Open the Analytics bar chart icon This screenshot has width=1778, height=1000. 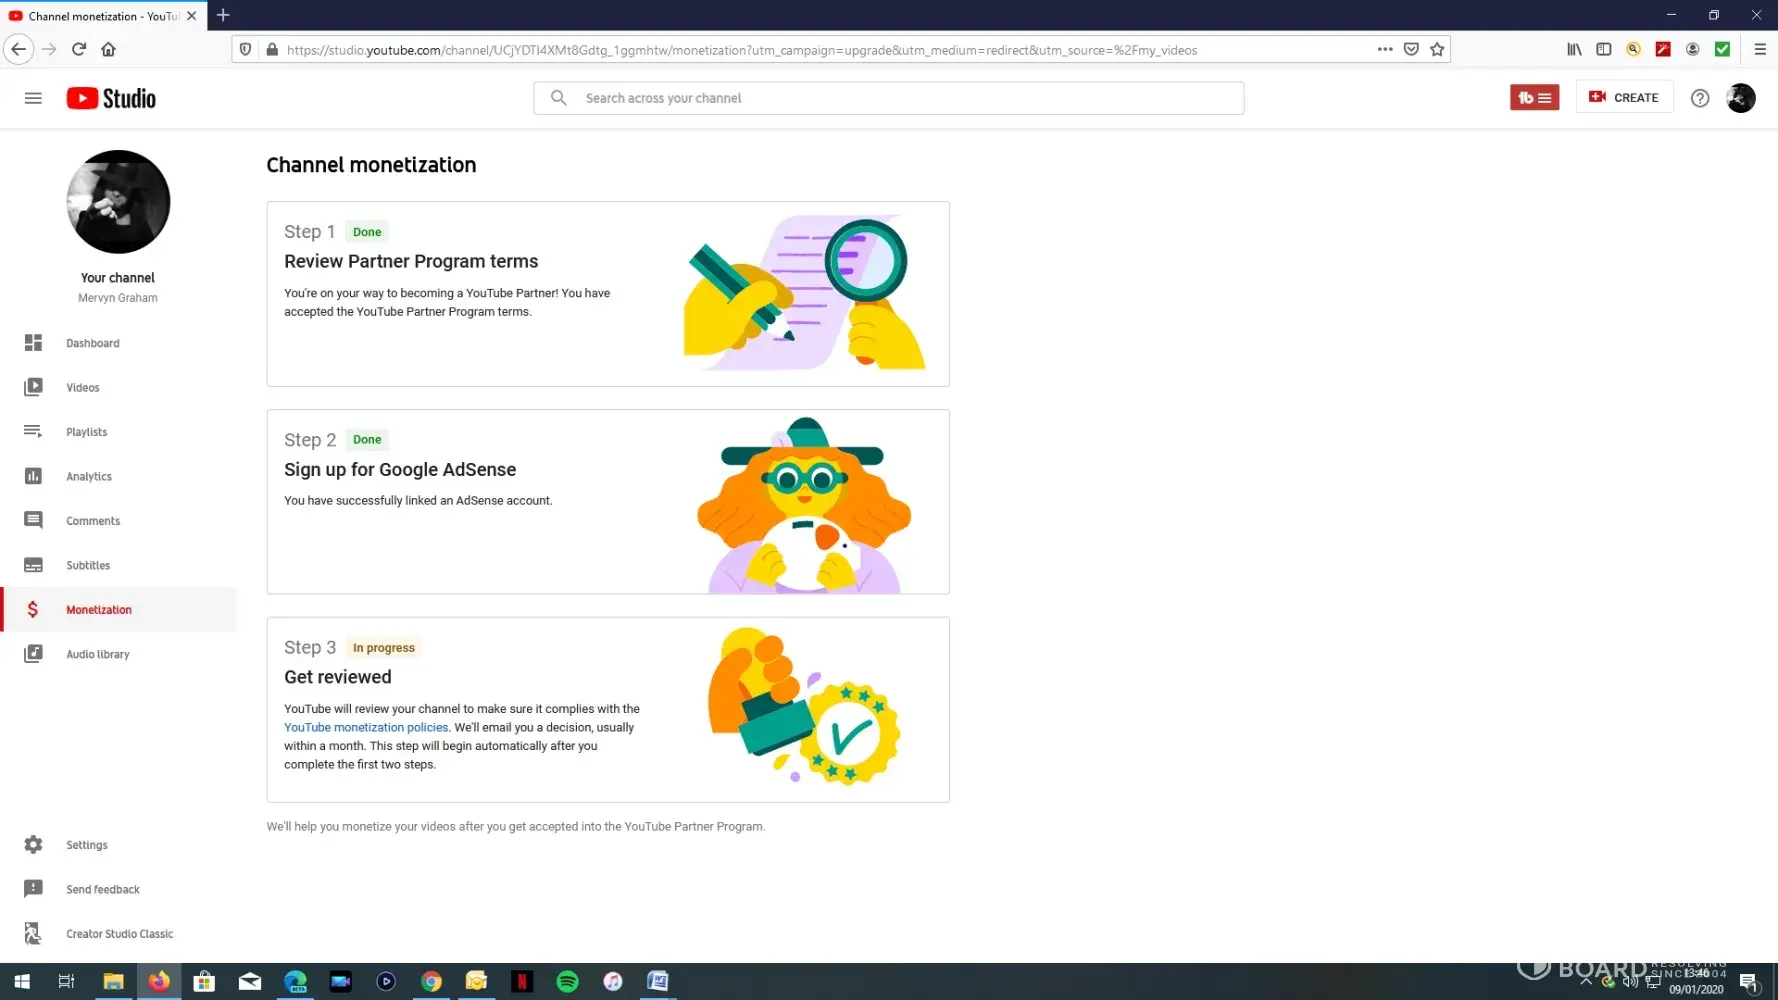[33, 476]
